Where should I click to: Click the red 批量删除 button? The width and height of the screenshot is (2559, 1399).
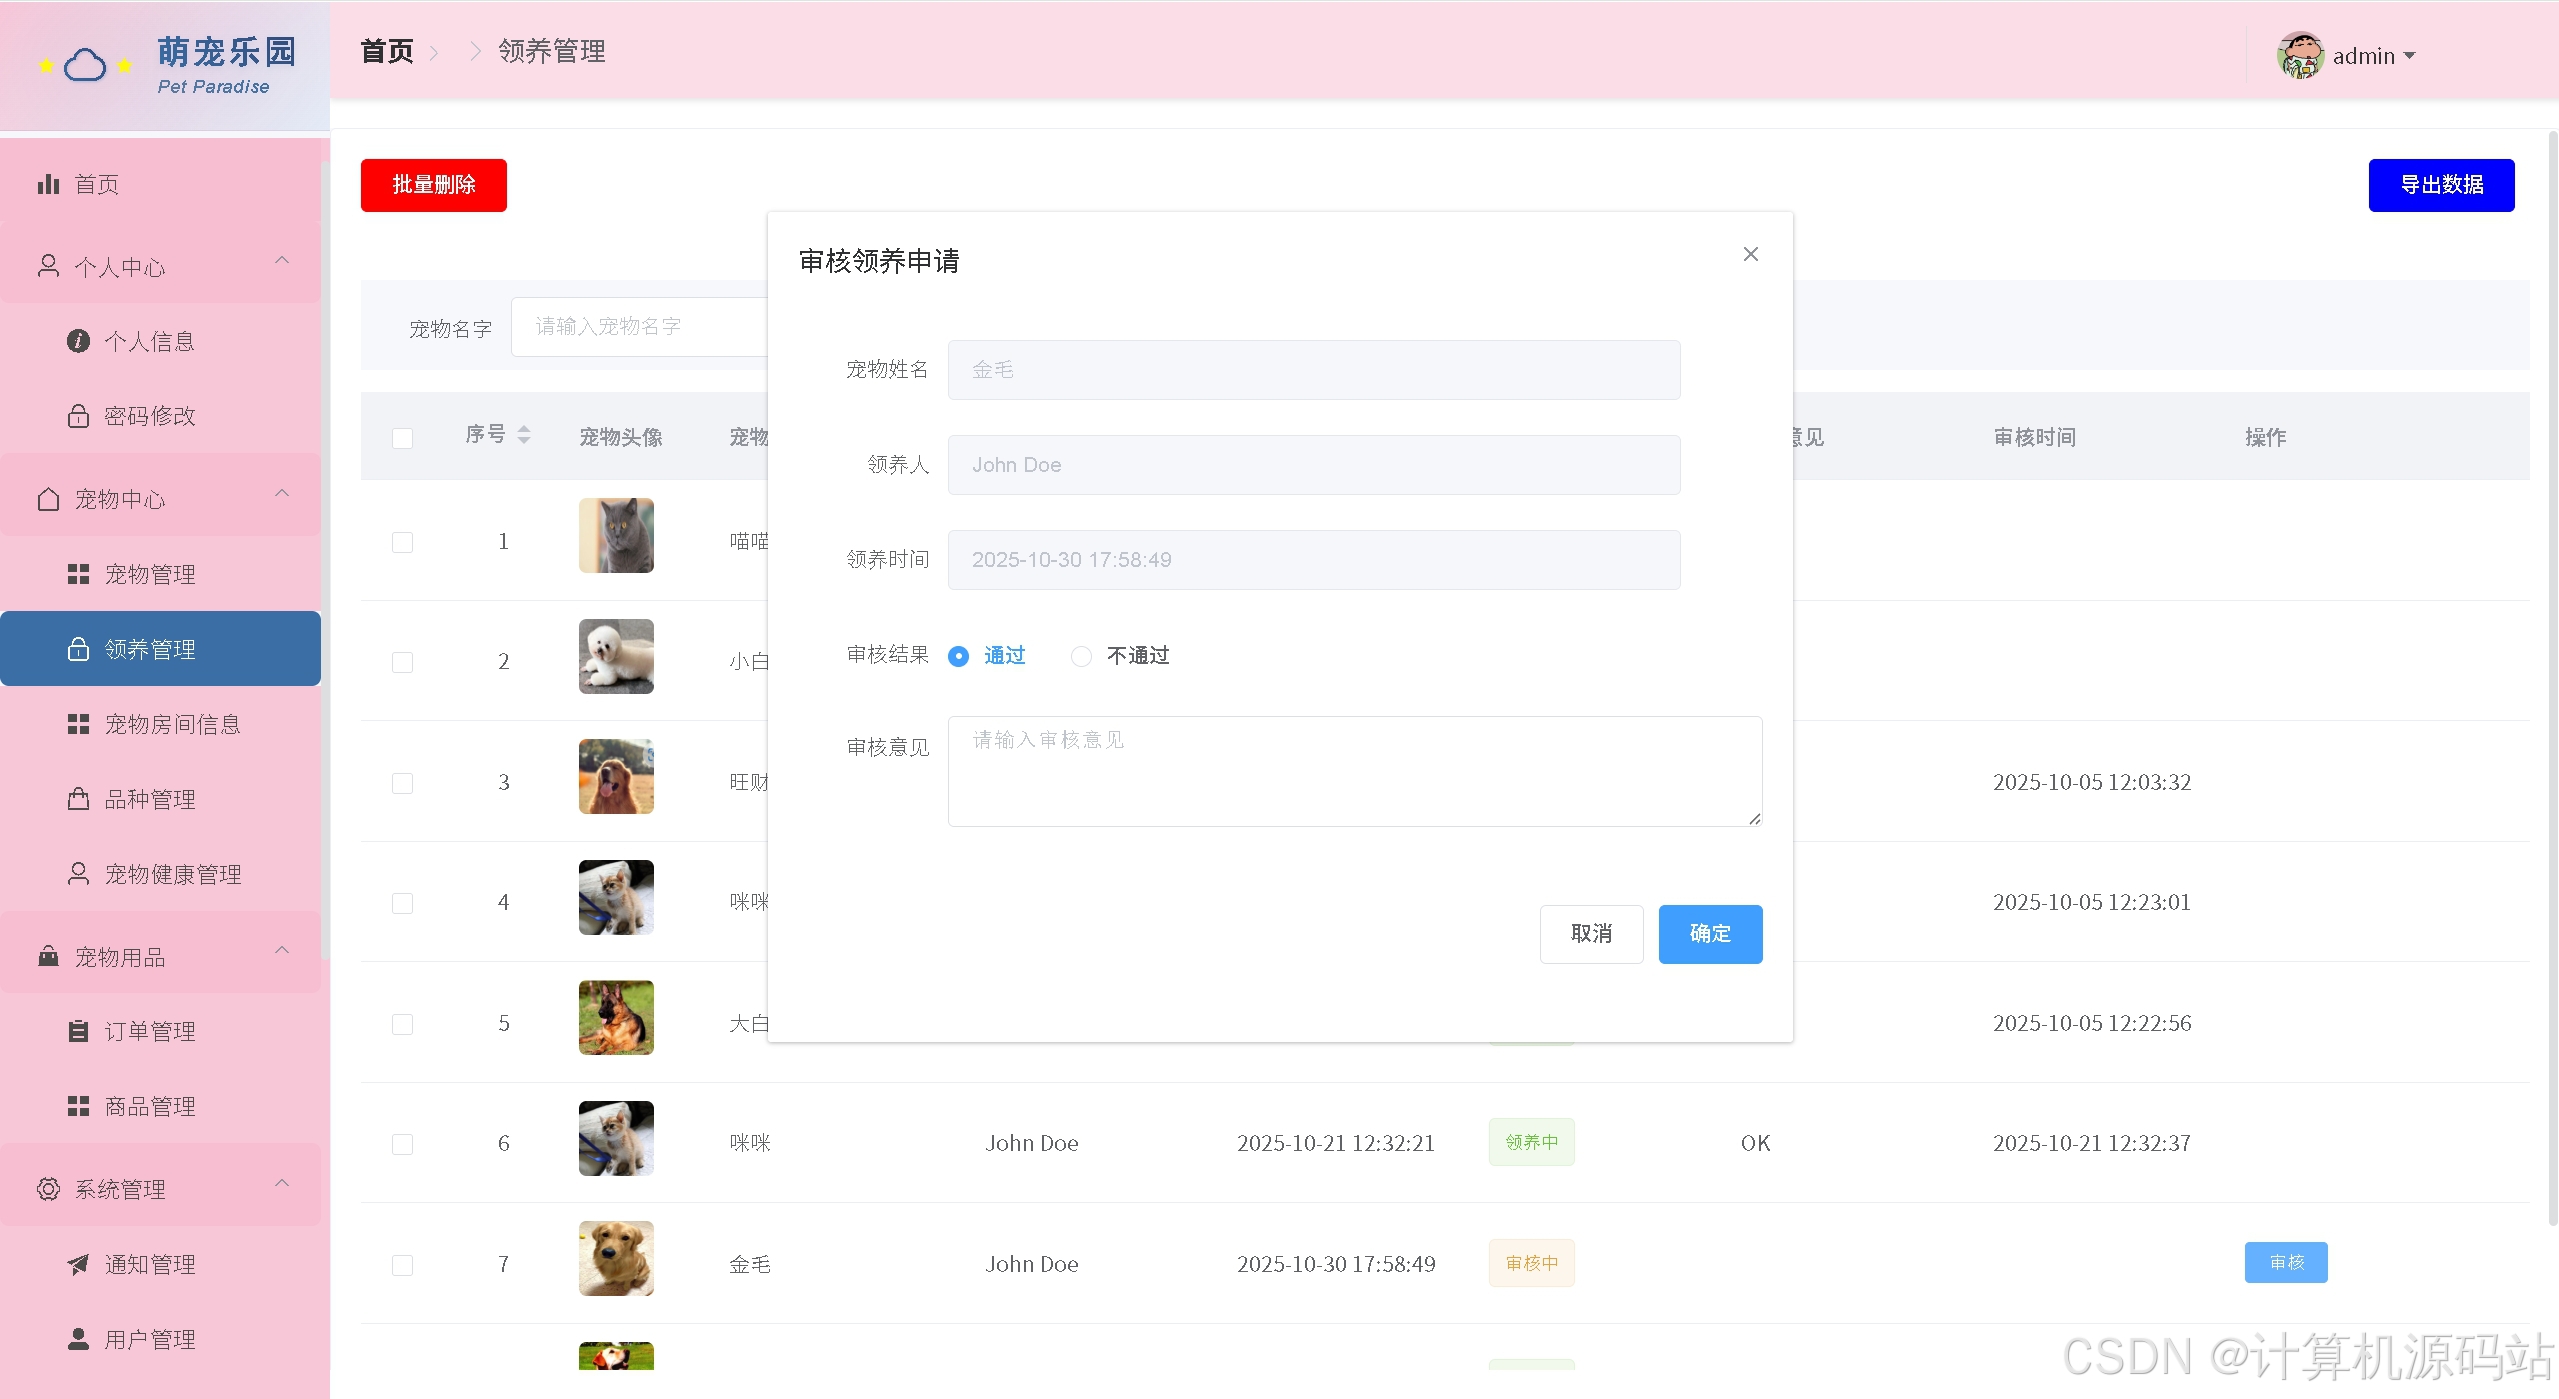[x=433, y=185]
